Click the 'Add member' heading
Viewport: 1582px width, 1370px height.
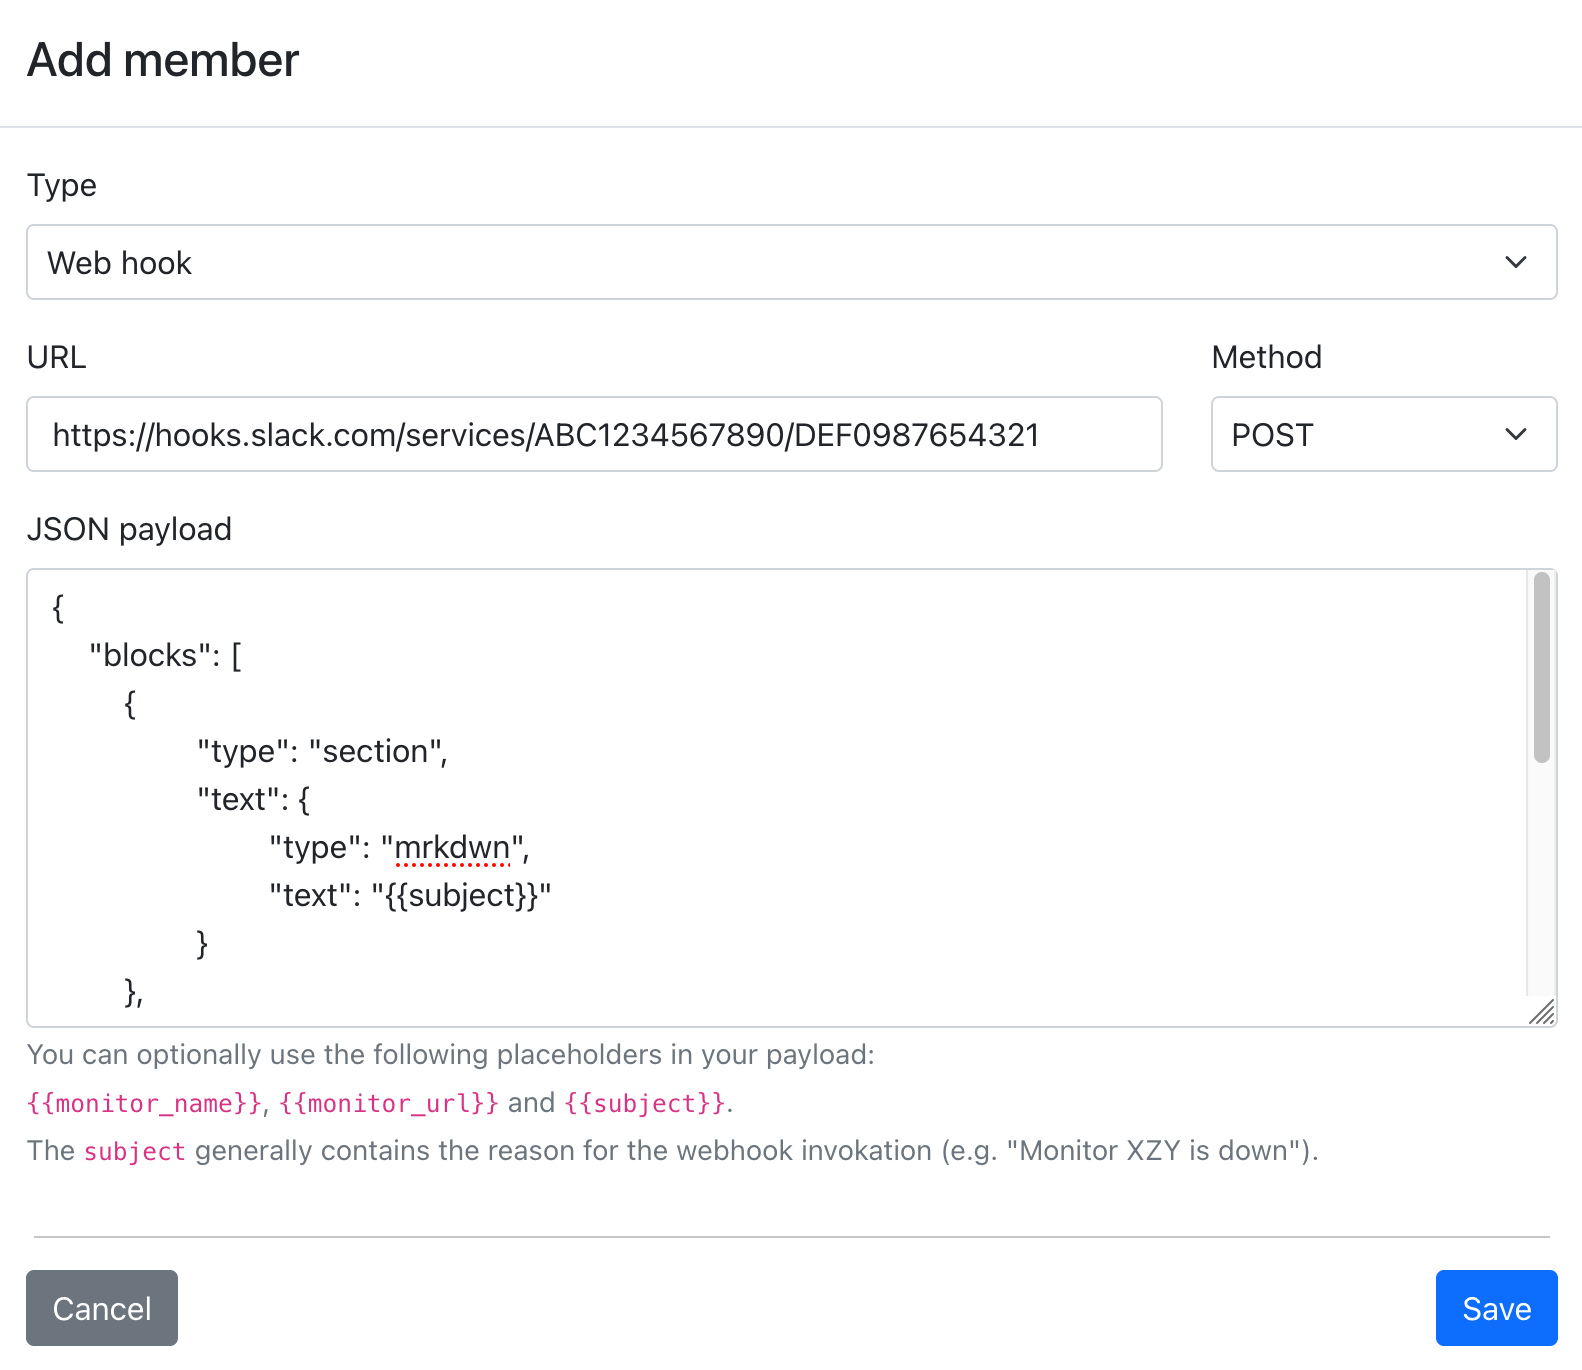(x=163, y=60)
